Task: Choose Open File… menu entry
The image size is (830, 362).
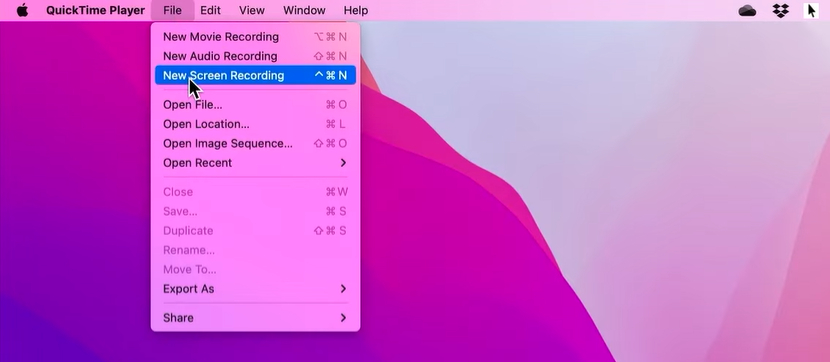Action: [x=255, y=105]
